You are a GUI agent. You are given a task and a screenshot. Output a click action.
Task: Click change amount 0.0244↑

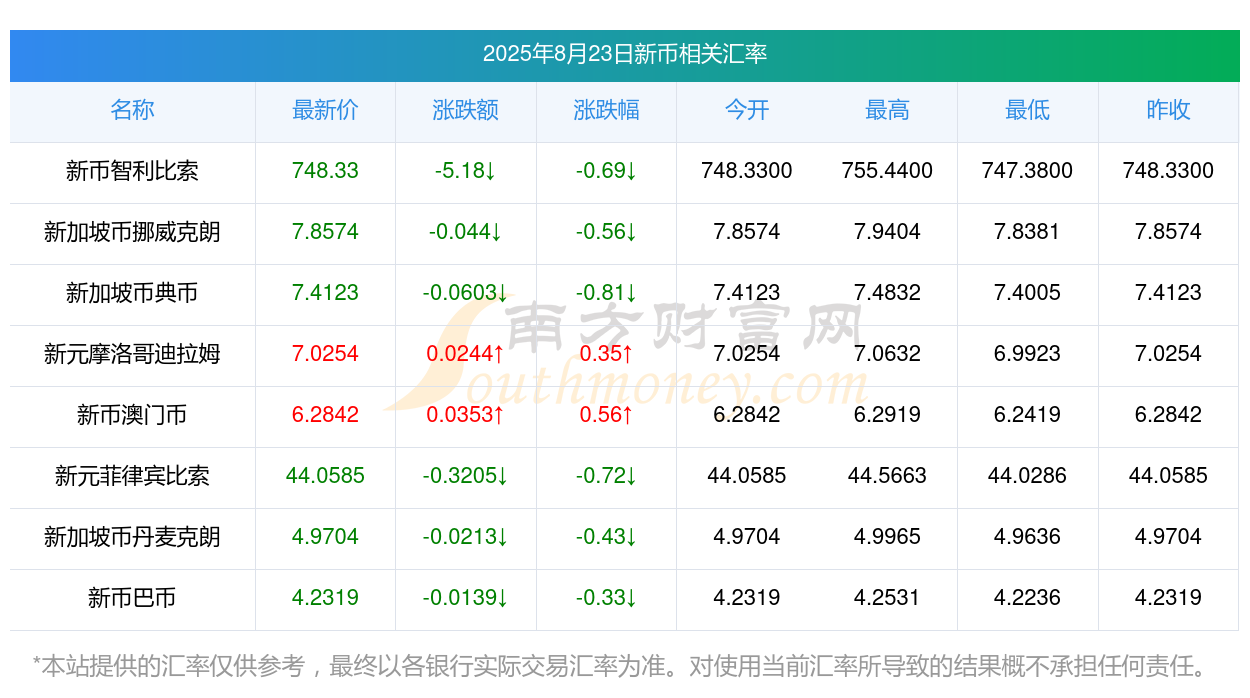[x=466, y=354]
